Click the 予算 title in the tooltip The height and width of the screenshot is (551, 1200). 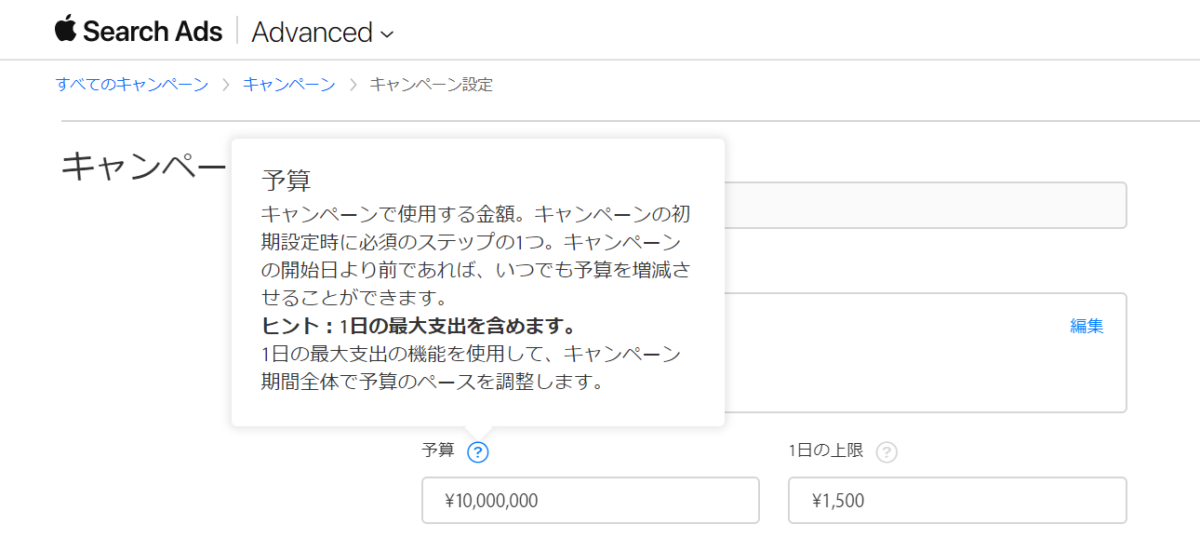point(286,180)
